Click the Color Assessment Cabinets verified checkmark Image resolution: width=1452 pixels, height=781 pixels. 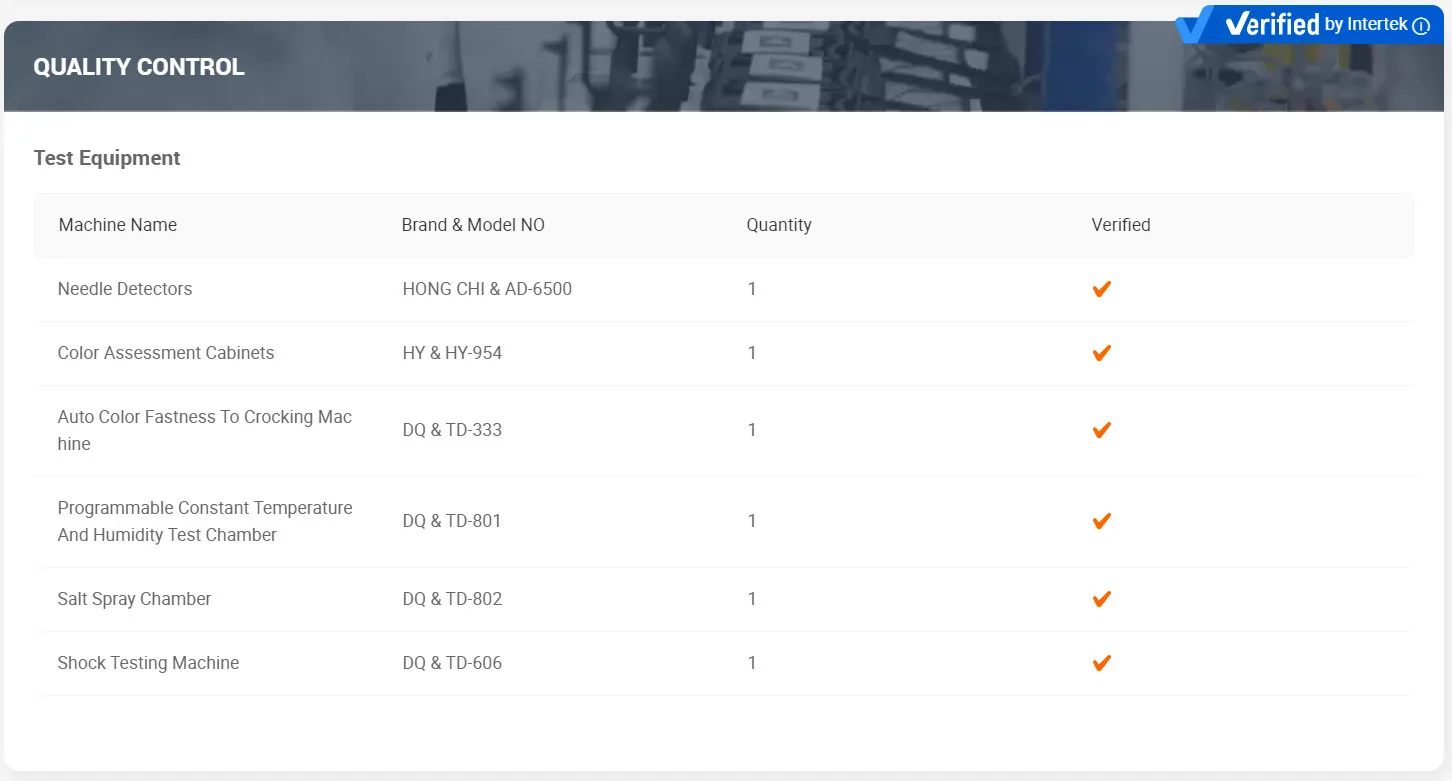pos(1102,353)
